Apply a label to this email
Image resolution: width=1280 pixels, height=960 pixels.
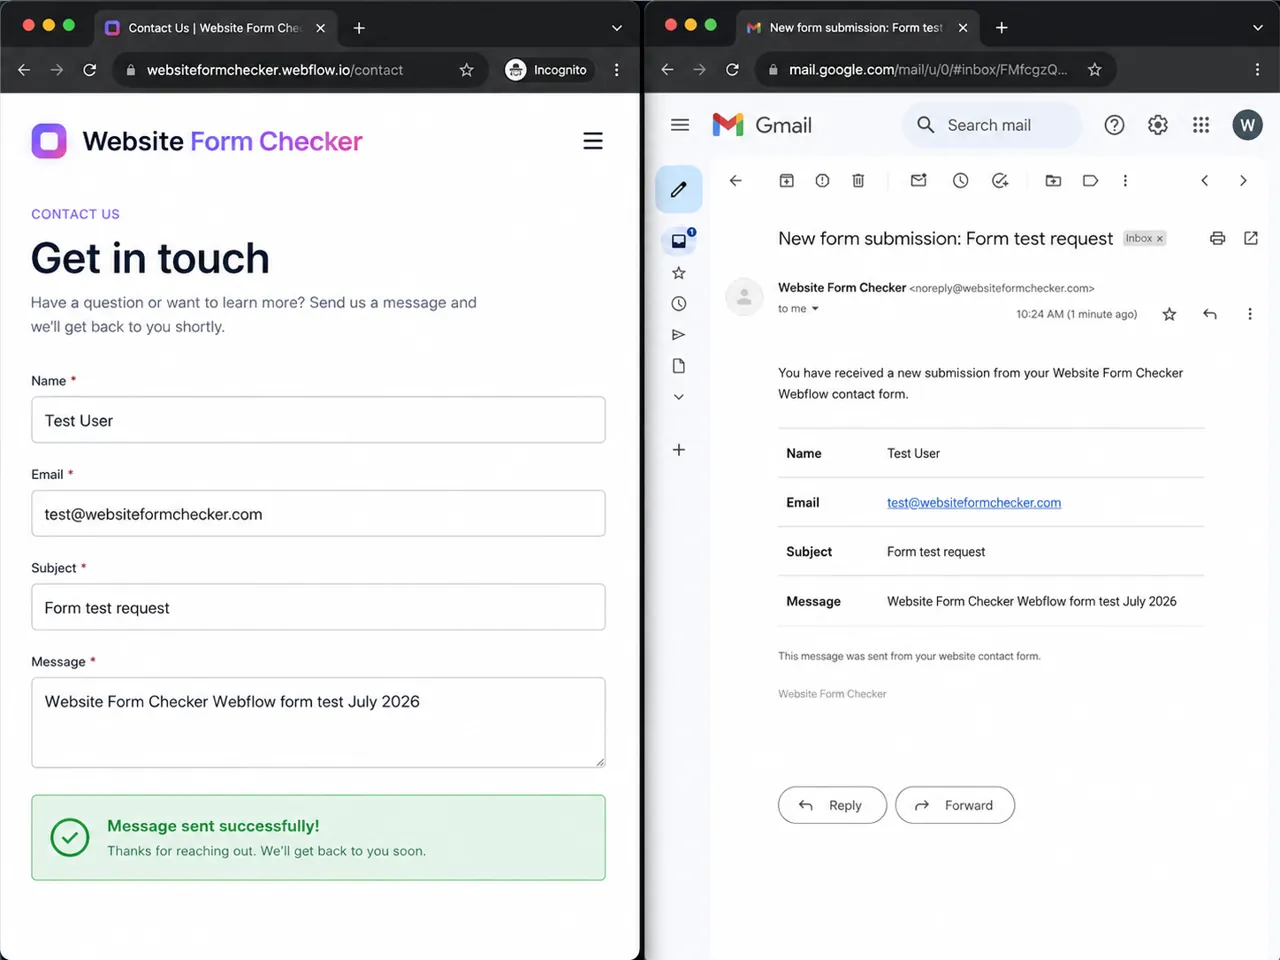(1091, 181)
